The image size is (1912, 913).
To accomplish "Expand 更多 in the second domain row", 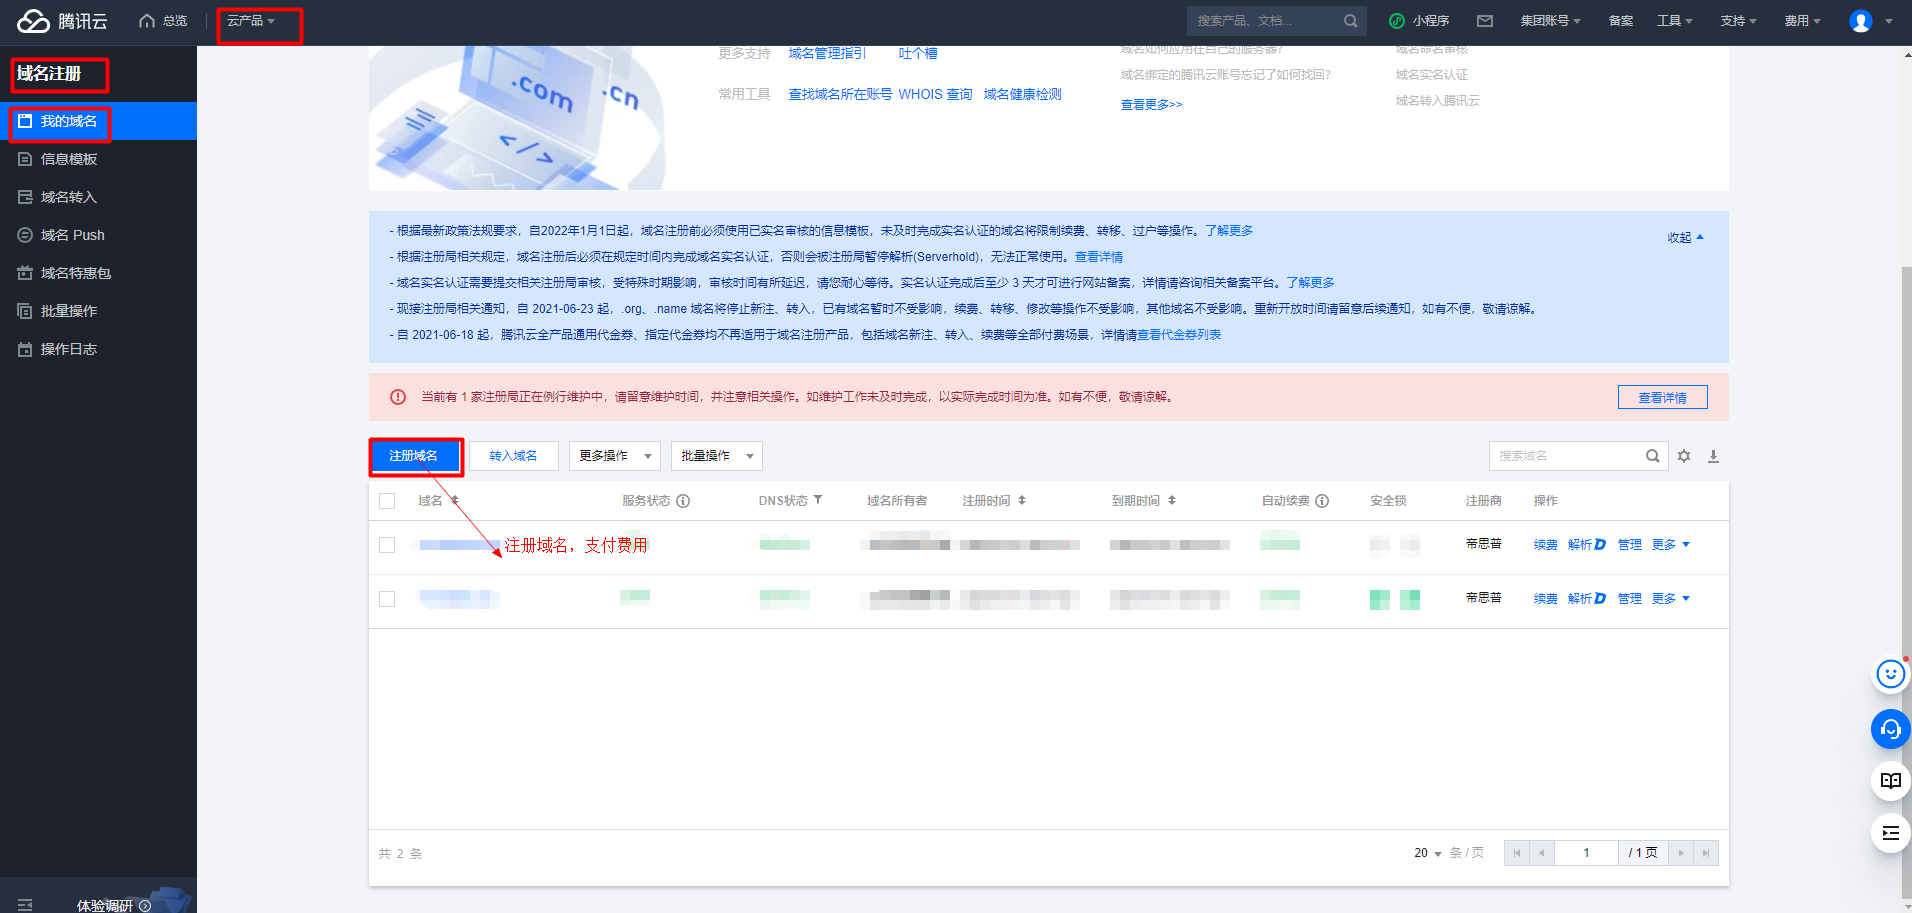I will (x=1671, y=599).
